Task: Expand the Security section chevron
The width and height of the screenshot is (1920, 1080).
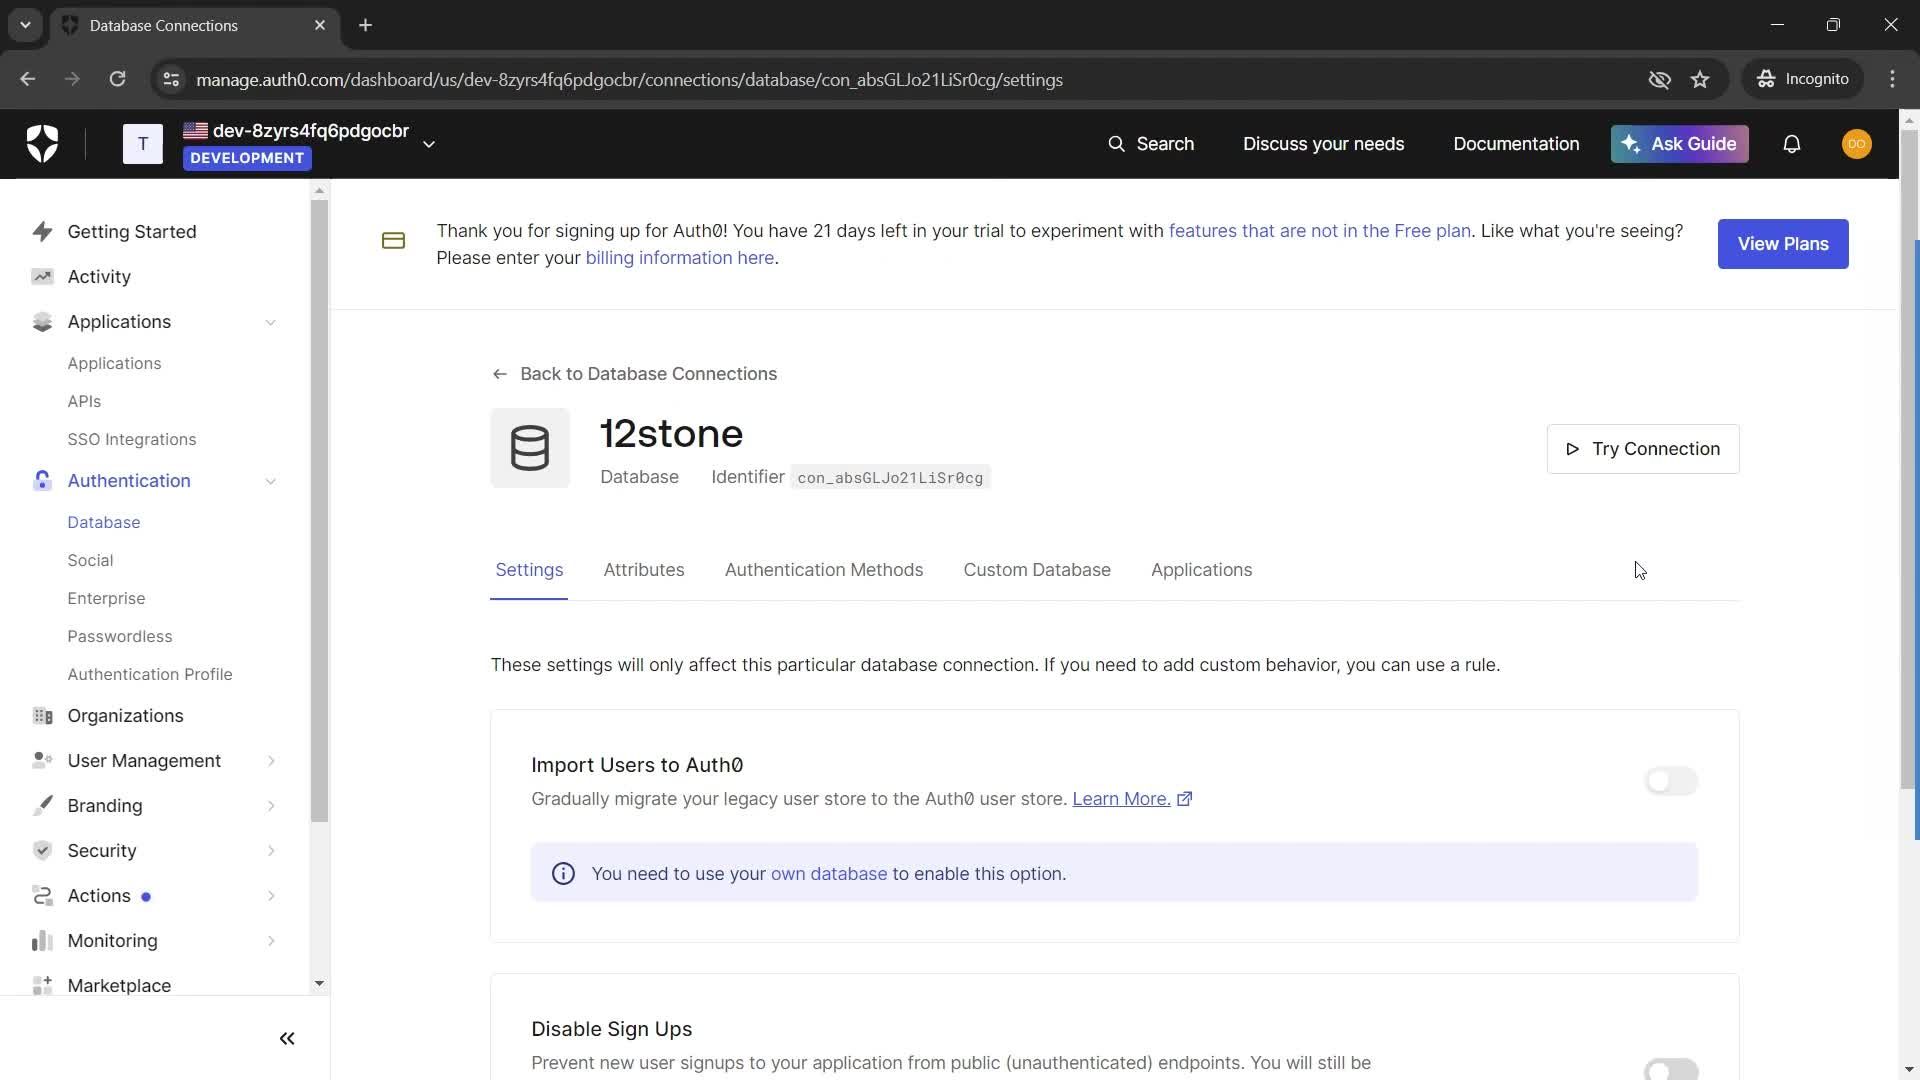Action: point(271,851)
